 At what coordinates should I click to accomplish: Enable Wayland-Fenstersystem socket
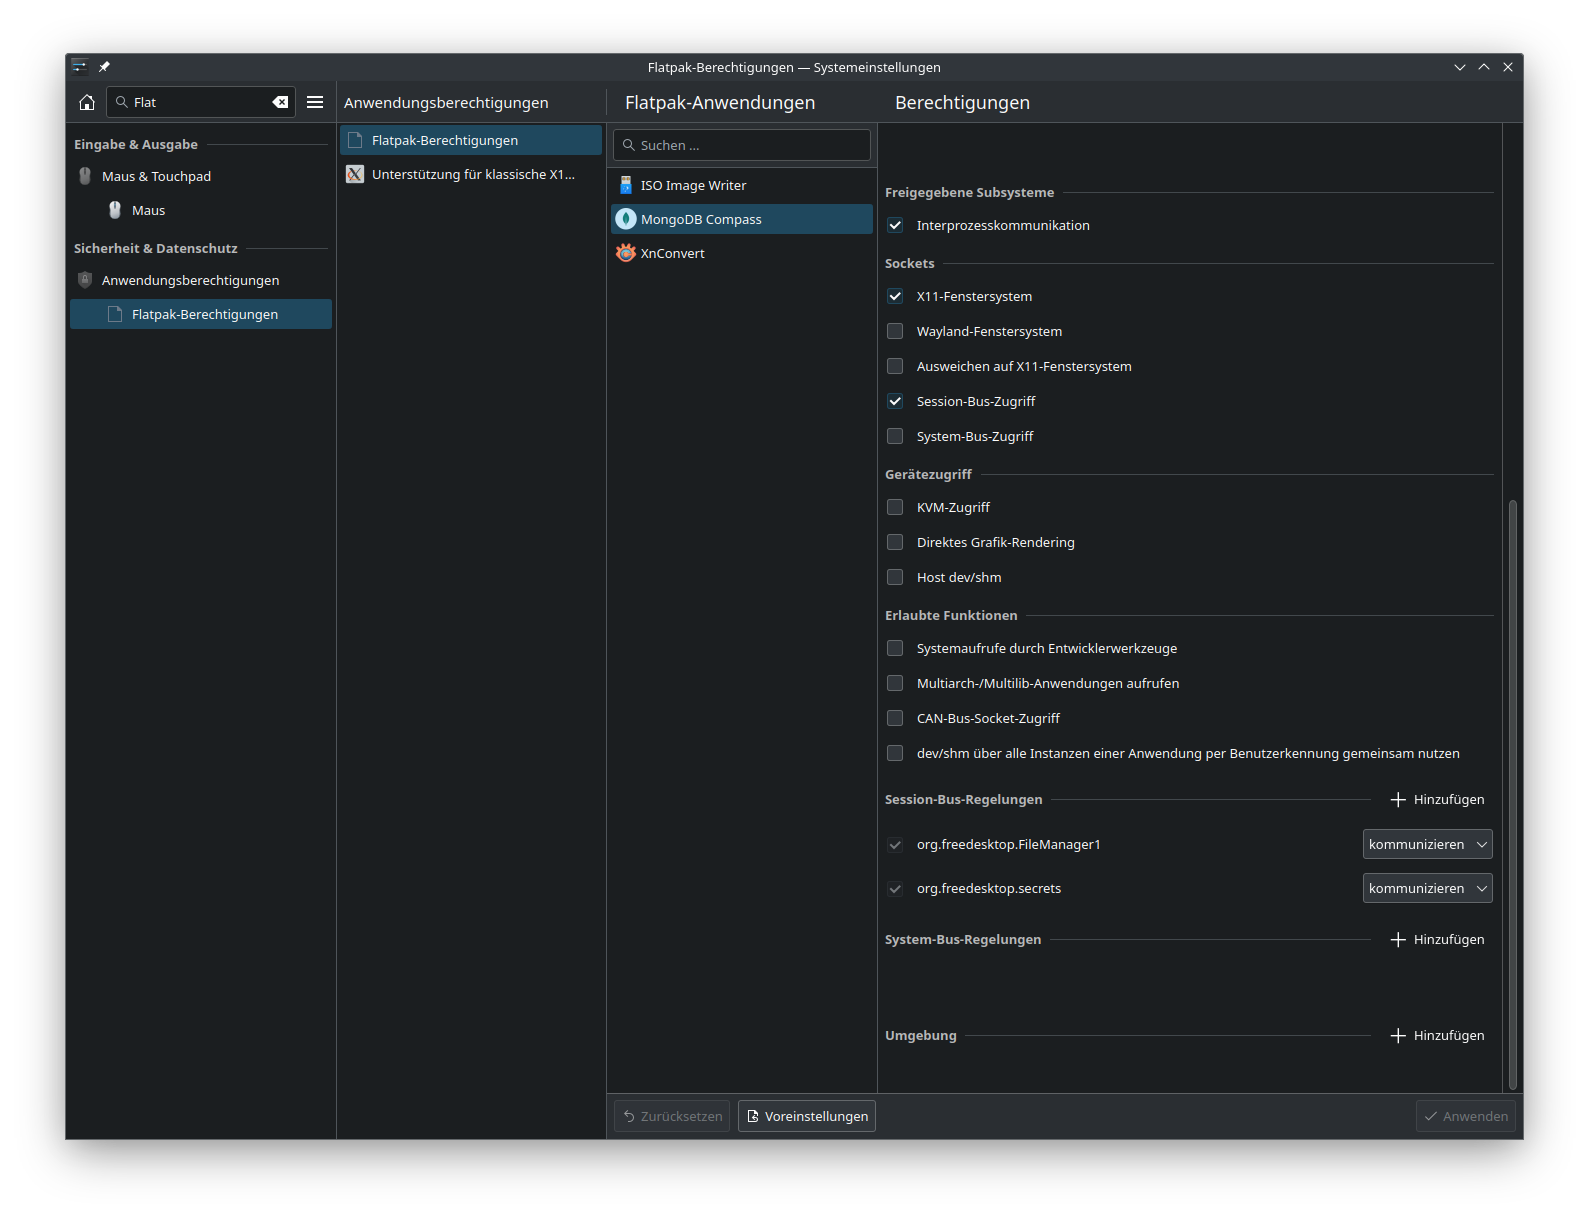[895, 331]
